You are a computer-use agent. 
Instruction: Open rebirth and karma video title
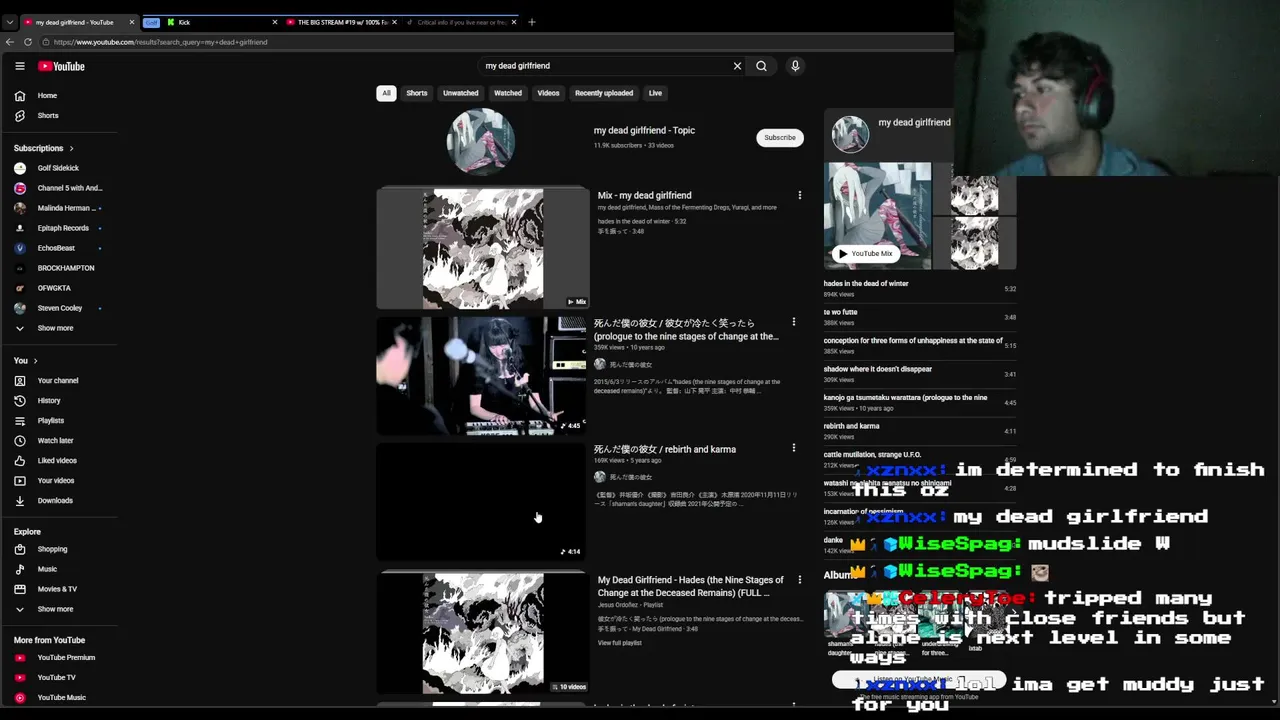tap(665, 449)
